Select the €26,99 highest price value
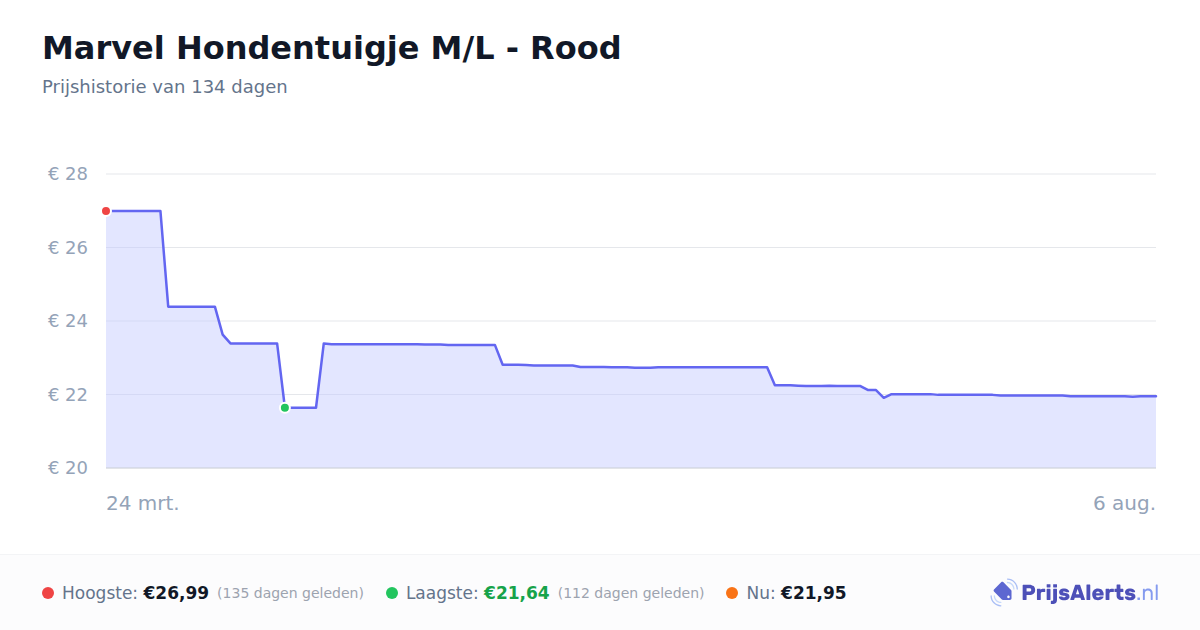The image size is (1200, 630). pyautogui.click(x=176, y=593)
